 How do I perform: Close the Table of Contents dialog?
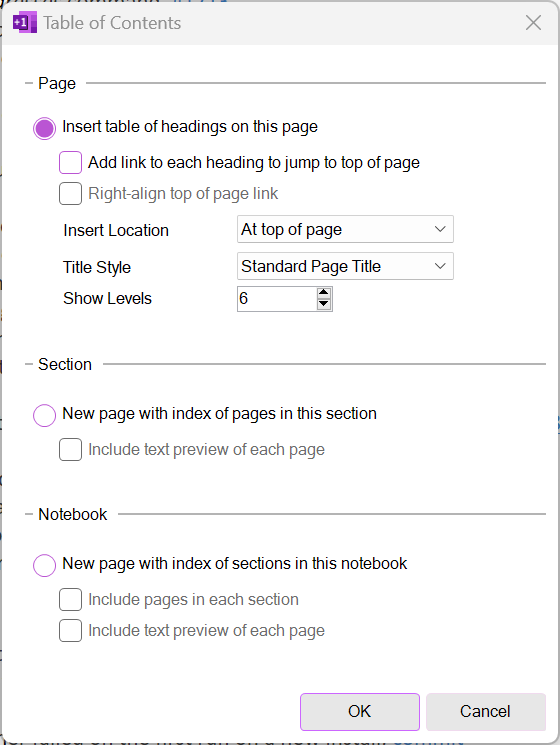click(533, 22)
